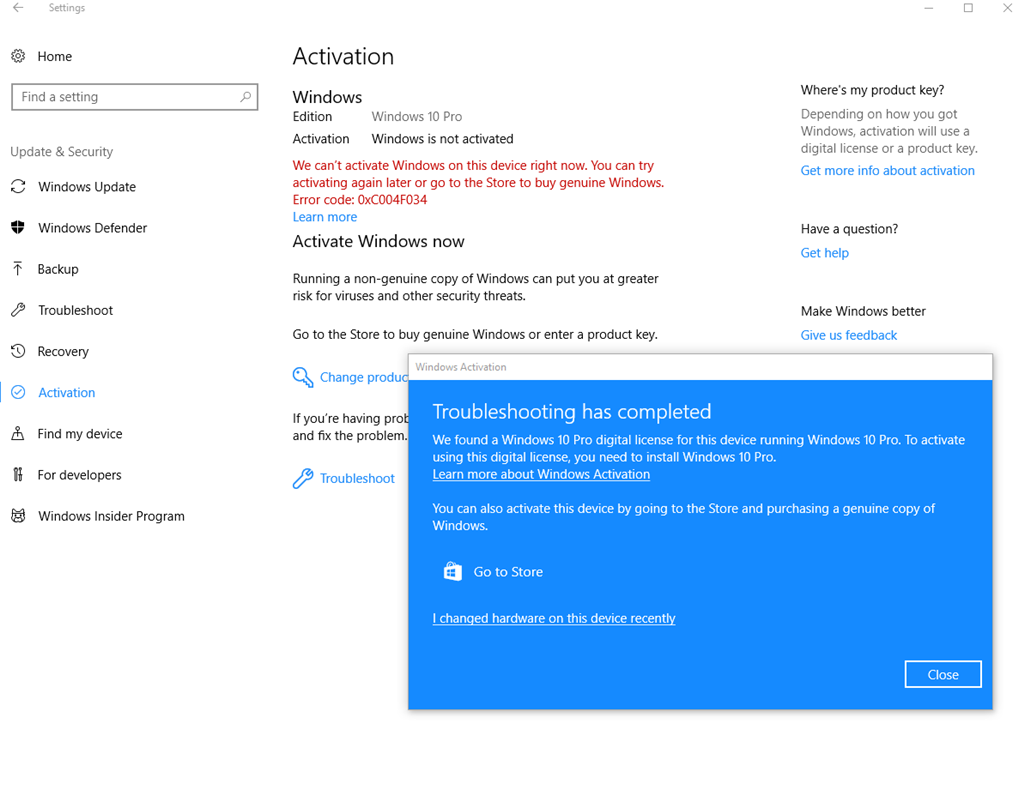Image resolution: width=1024 pixels, height=789 pixels.
Task: Click the Recovery clock icon
Action: point(18,351)
